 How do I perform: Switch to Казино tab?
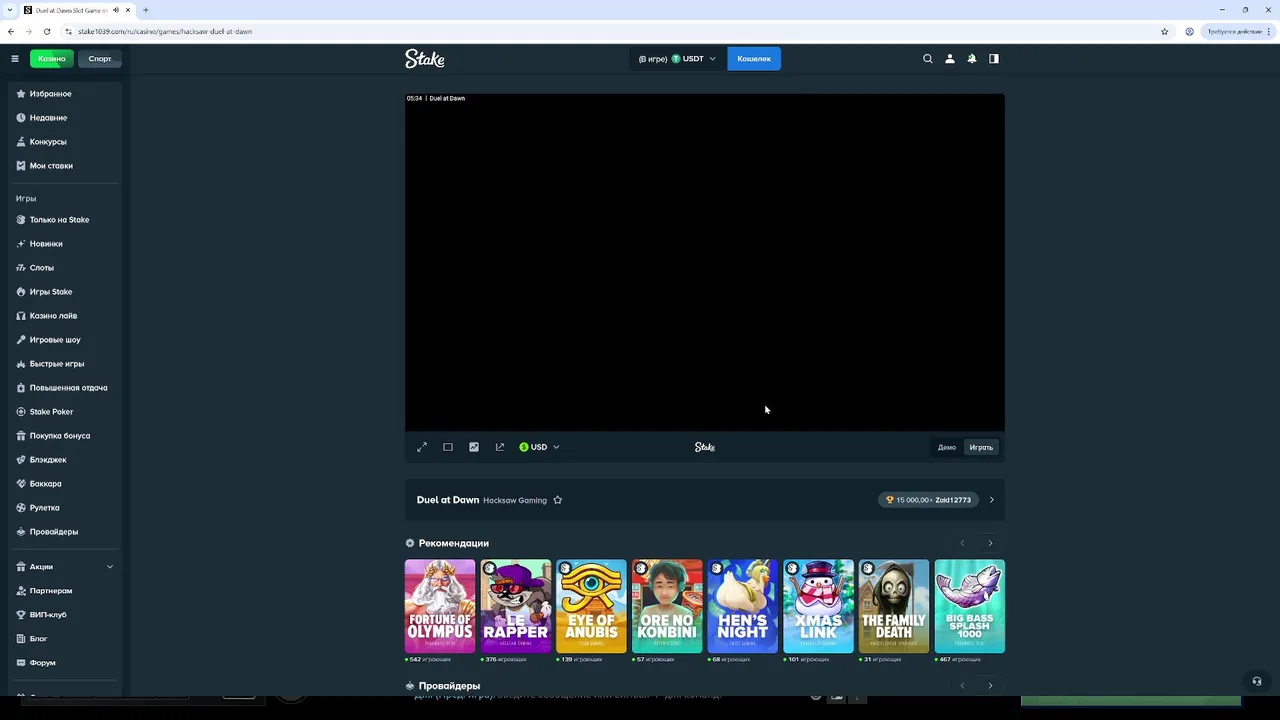click(x=52, y=59)
